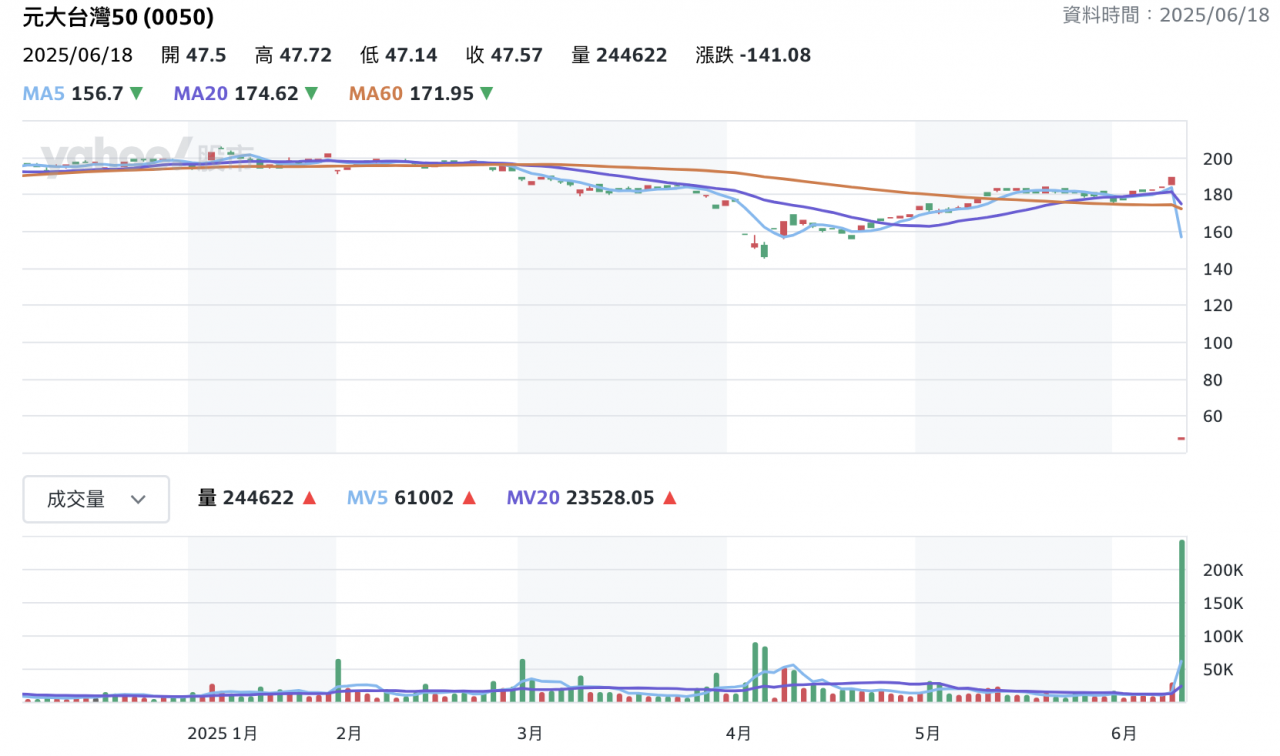This screenshot has width=1280, height=756.
Task: Click the 80 price axis label
Action: pos(1214,380)
